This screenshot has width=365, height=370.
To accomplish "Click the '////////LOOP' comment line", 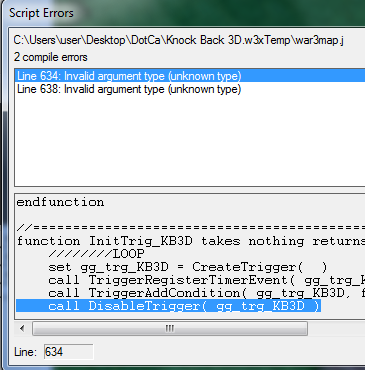I will coord(96,254).
